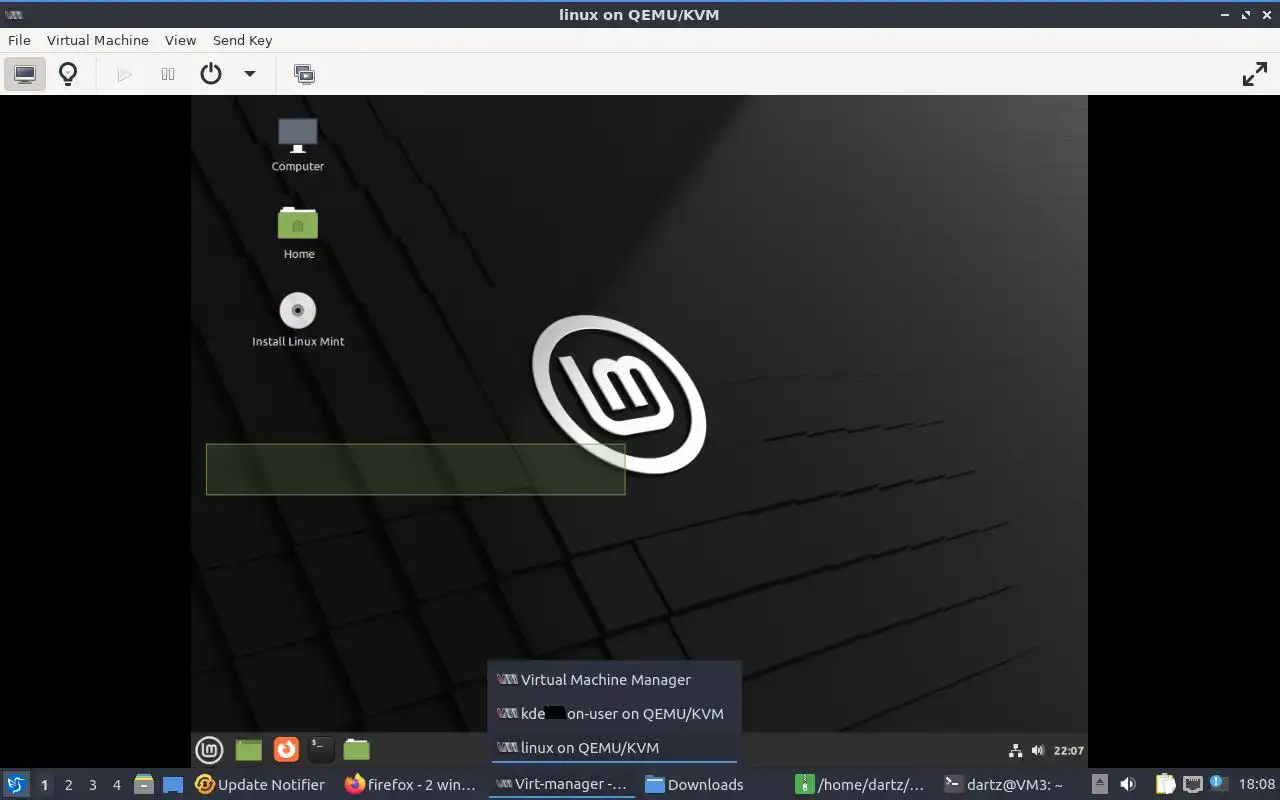This screenshot has height=800, width=1280.
Task: Choose the kde on-user QEMU/KVM window entry
Action: 614,714
